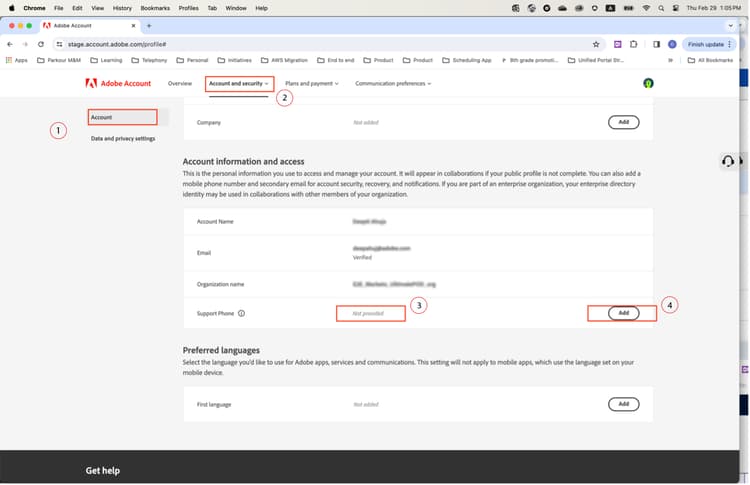Open the headset support chat icon
This screenshot has height=485, width=750.
click(728, 161)
